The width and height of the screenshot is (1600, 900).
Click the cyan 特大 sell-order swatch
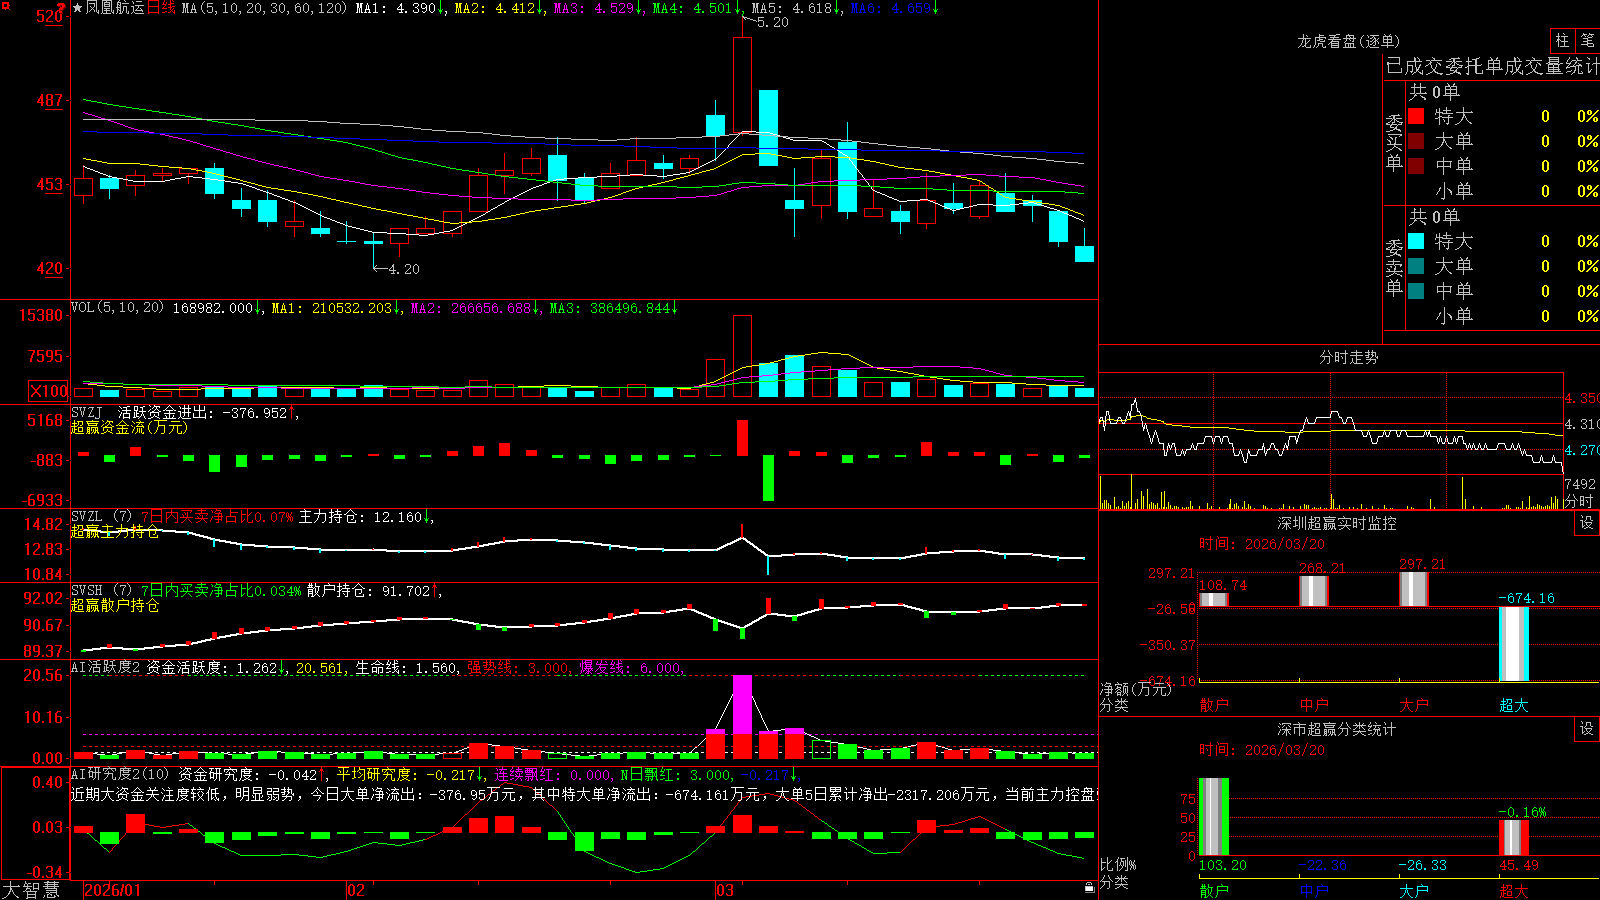coord(1416,241)
